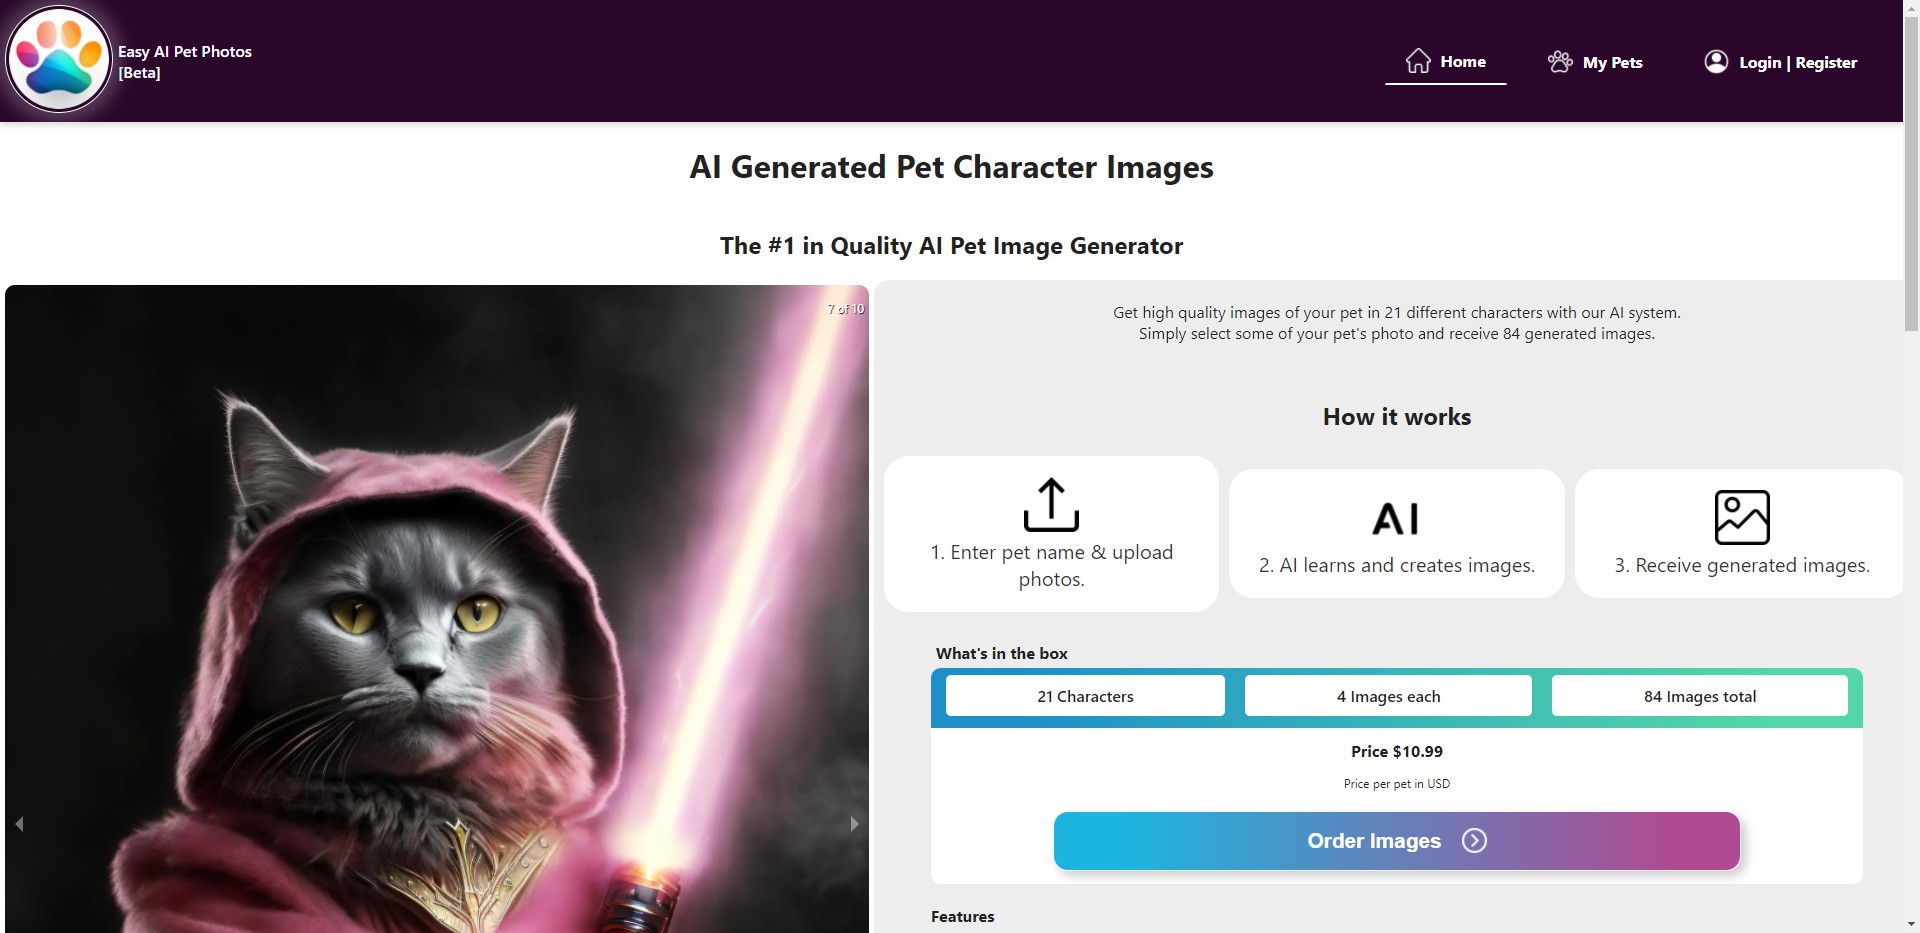The width and height of the screenshot is (1920, 933).
Task: Click the My Pets paw icon
Action: pyautogui.click(x=1560, y=61)
